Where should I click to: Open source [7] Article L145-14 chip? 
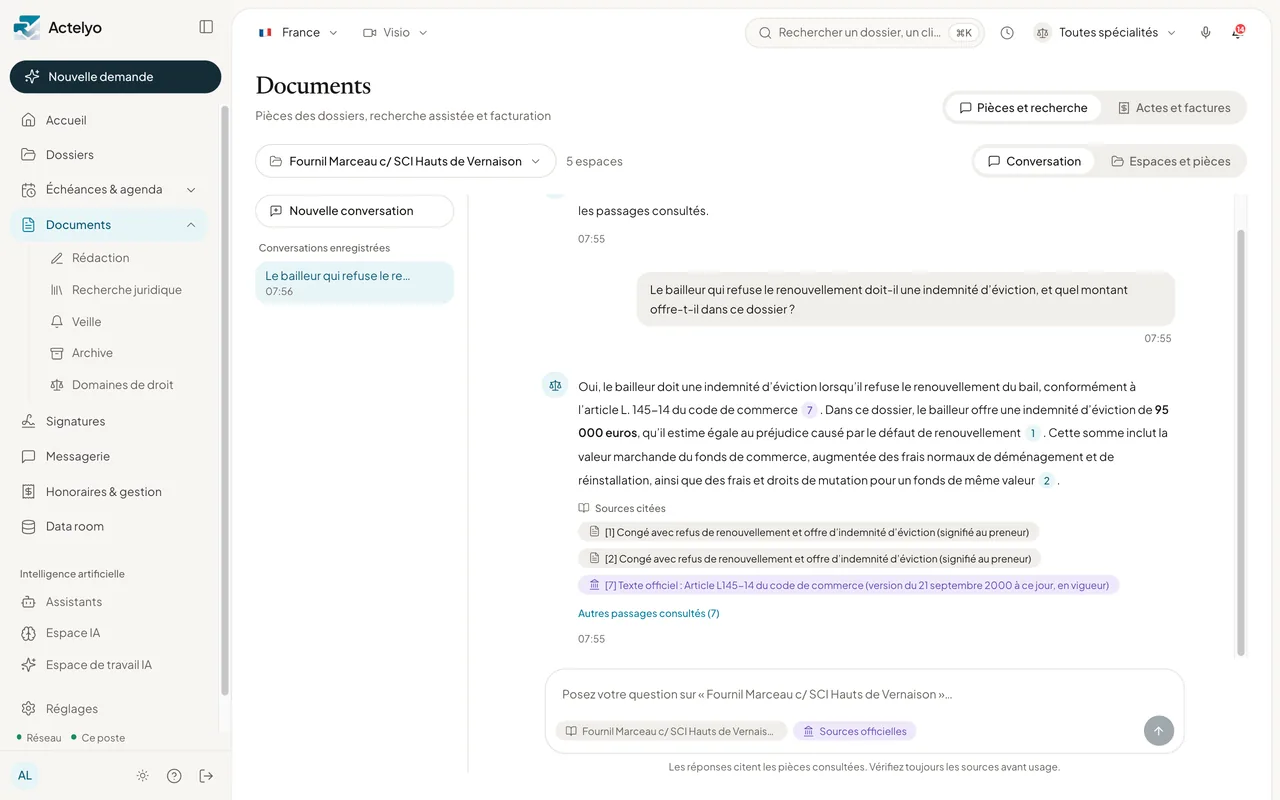pos(848,585)
